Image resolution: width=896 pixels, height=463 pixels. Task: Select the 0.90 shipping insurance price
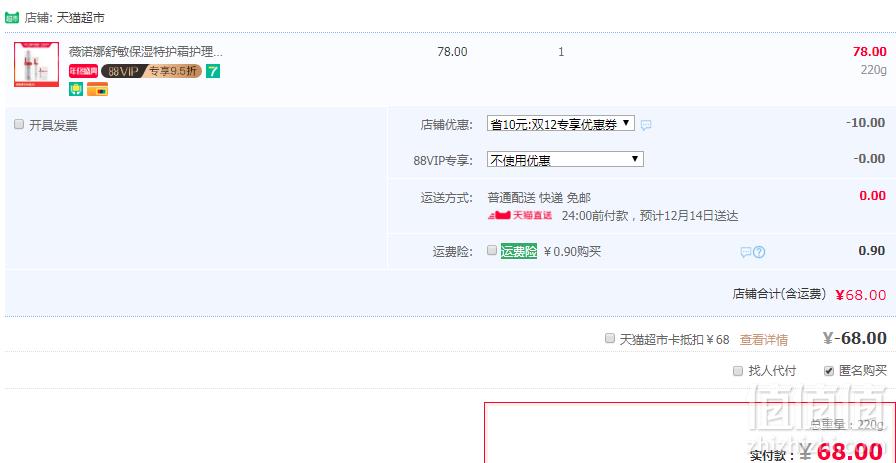(x=872, y=250)
